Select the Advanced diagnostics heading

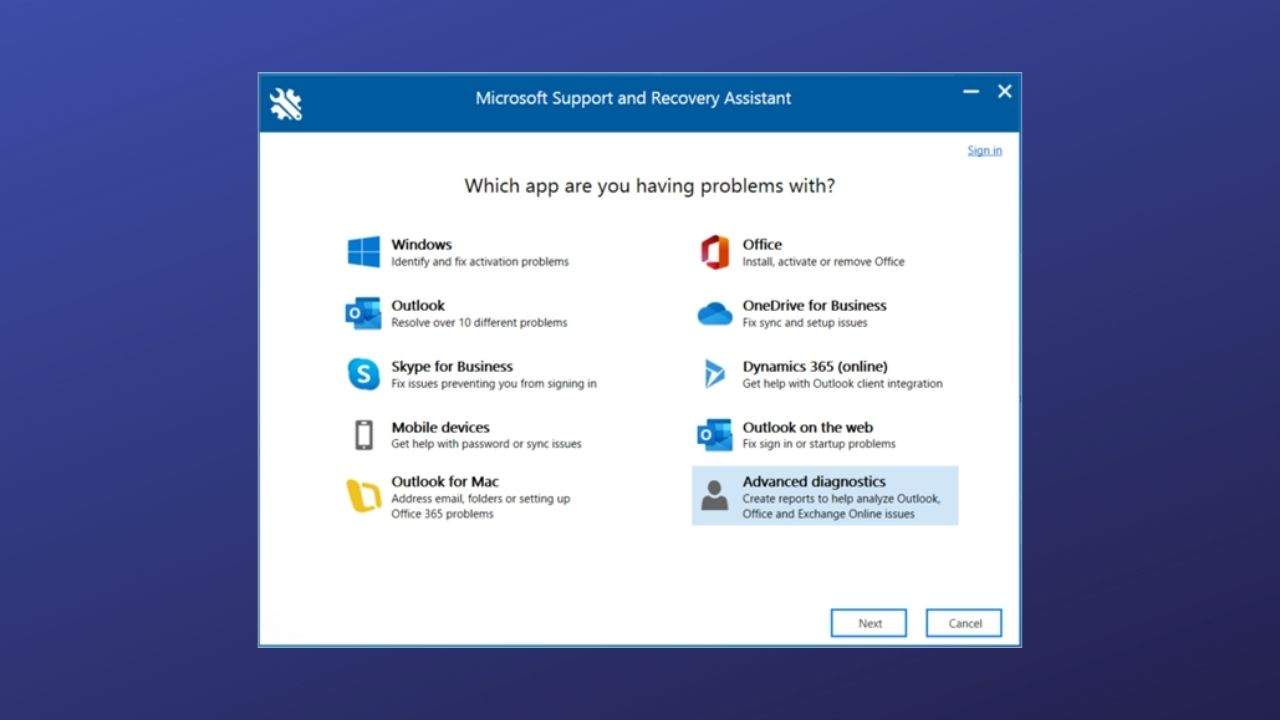814,481
